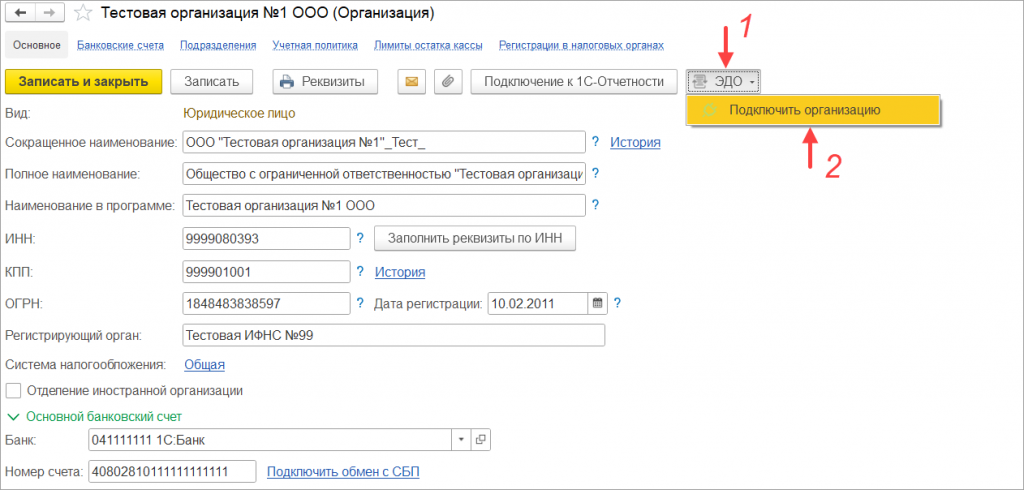Click the КПП input field

266,272
